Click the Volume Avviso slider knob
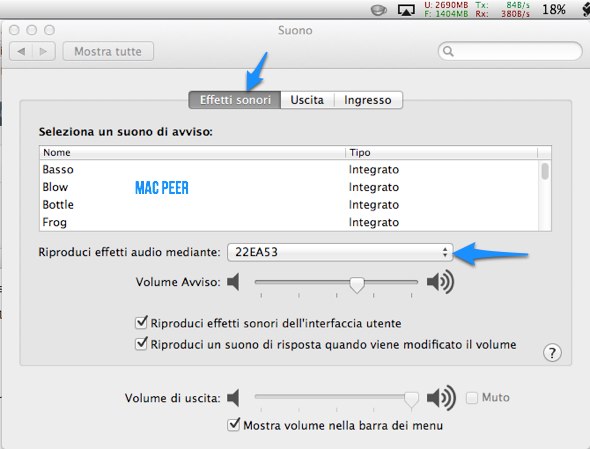The image size is (590, 449). [356, 285]
